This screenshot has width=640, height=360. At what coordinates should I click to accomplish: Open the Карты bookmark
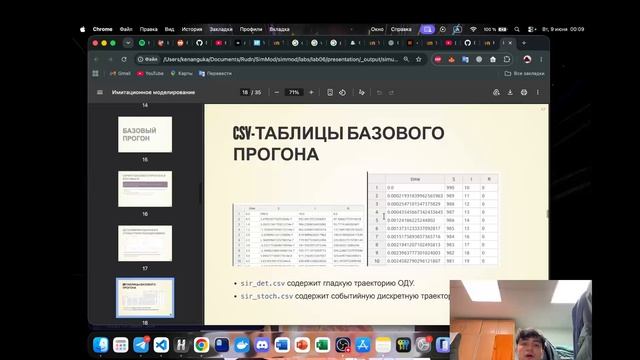[181, 73]
